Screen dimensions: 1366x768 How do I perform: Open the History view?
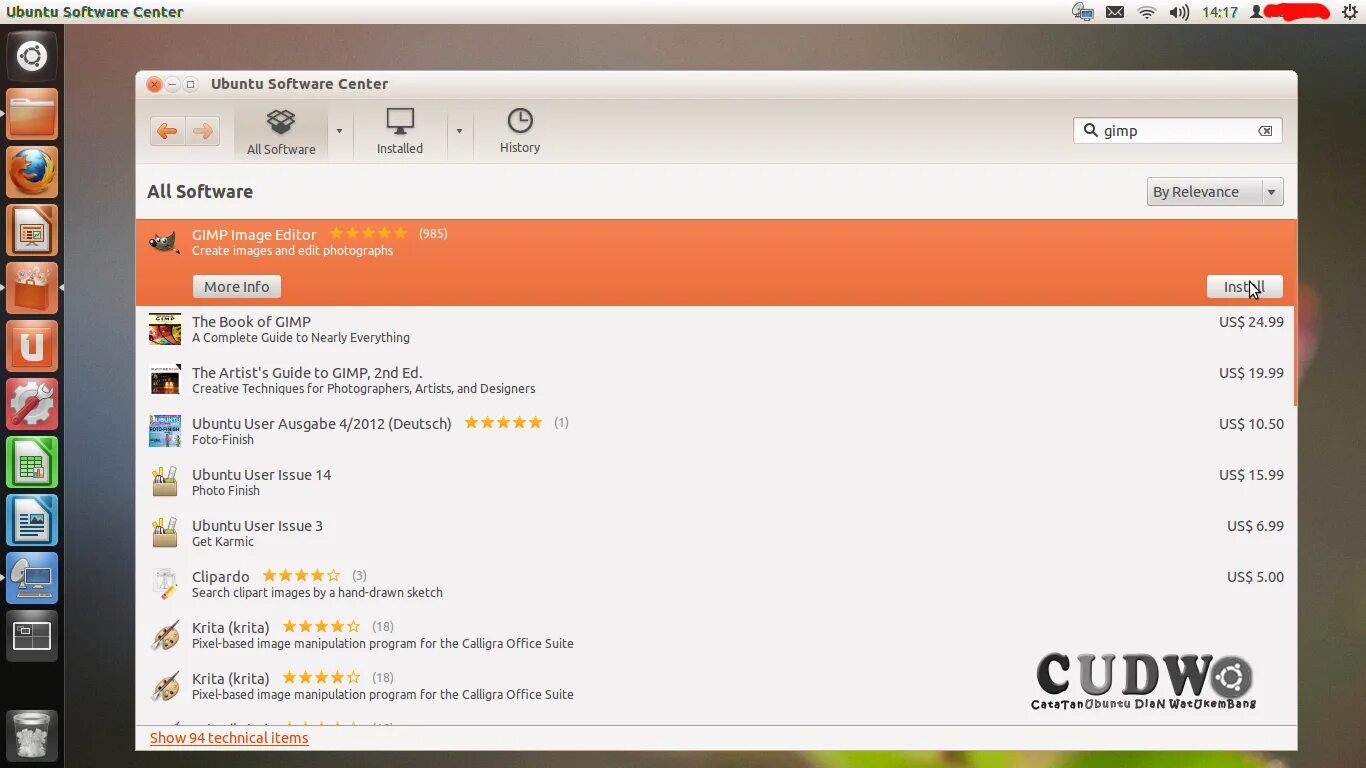[x=520, y=132]
